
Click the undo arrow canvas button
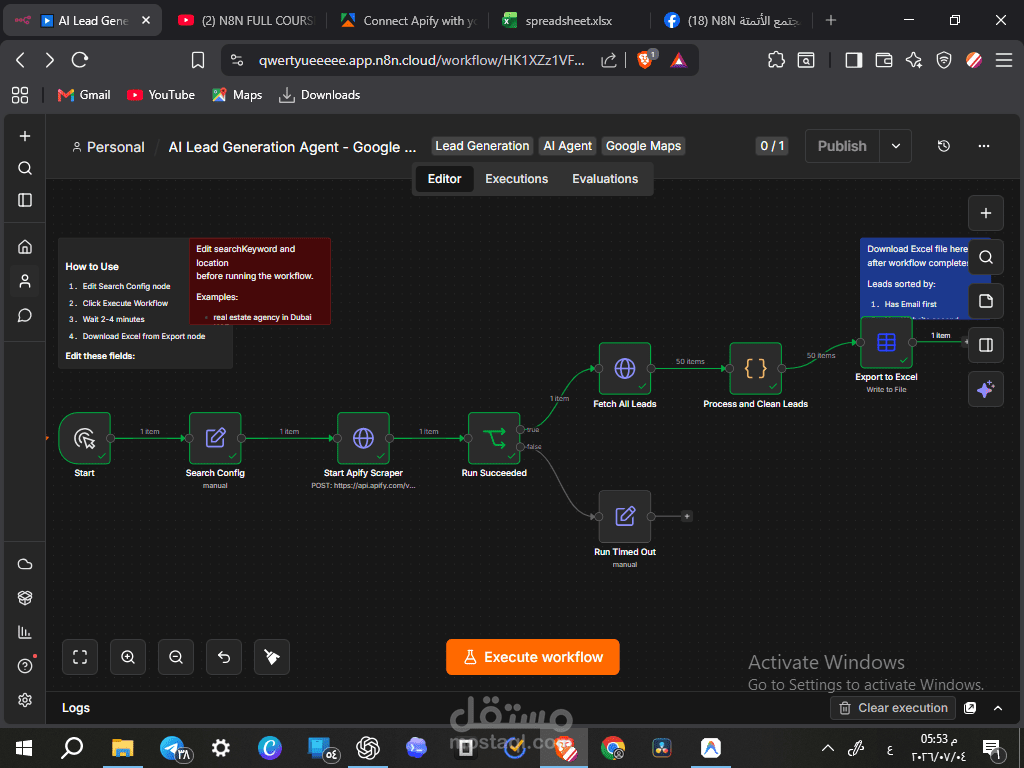tap(224, 657)
